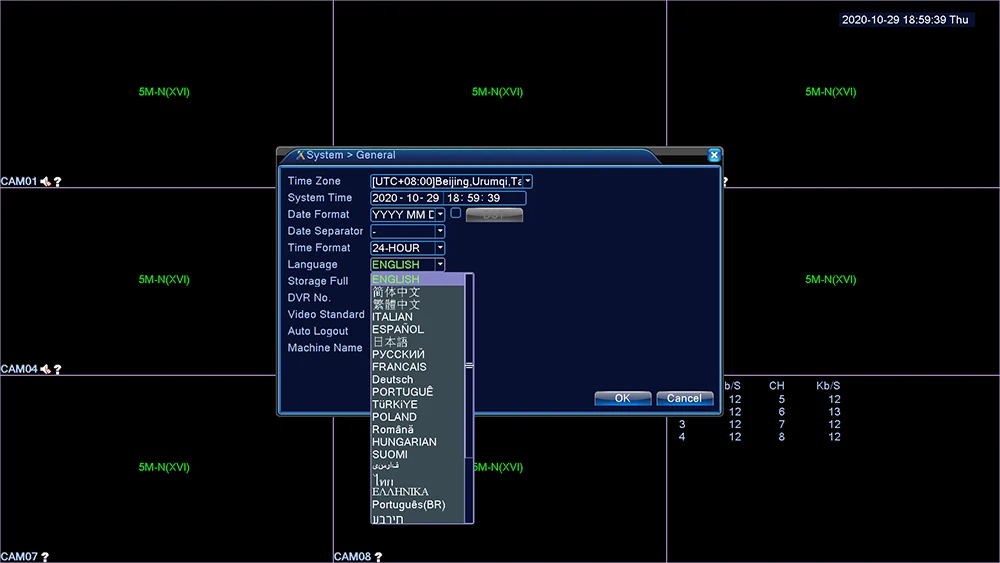Click the OK button
Screen dimensions: 1000x563
(622, 398)
